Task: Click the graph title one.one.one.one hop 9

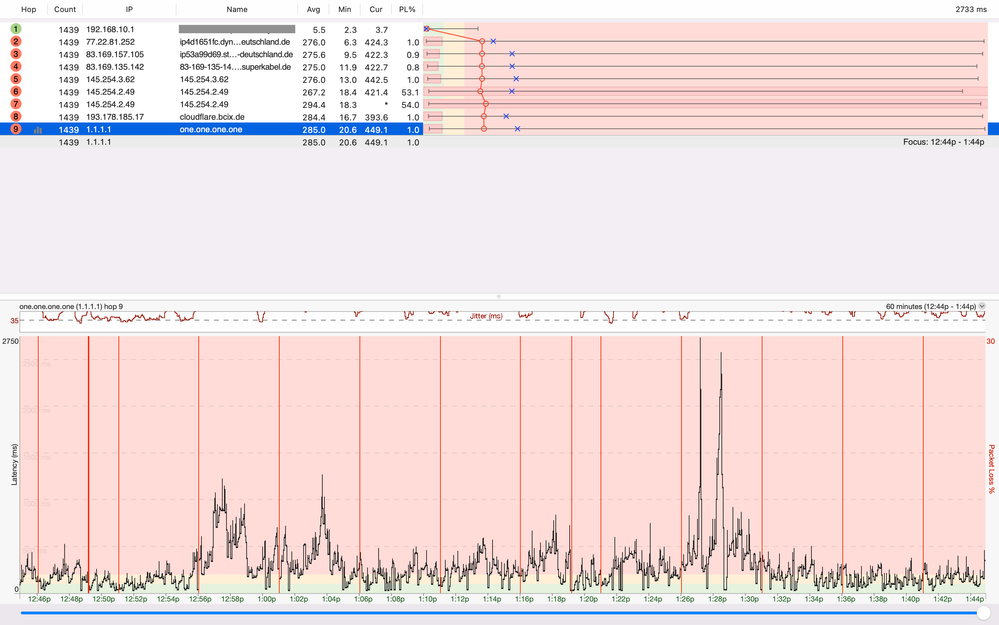Action: point(71,306)
